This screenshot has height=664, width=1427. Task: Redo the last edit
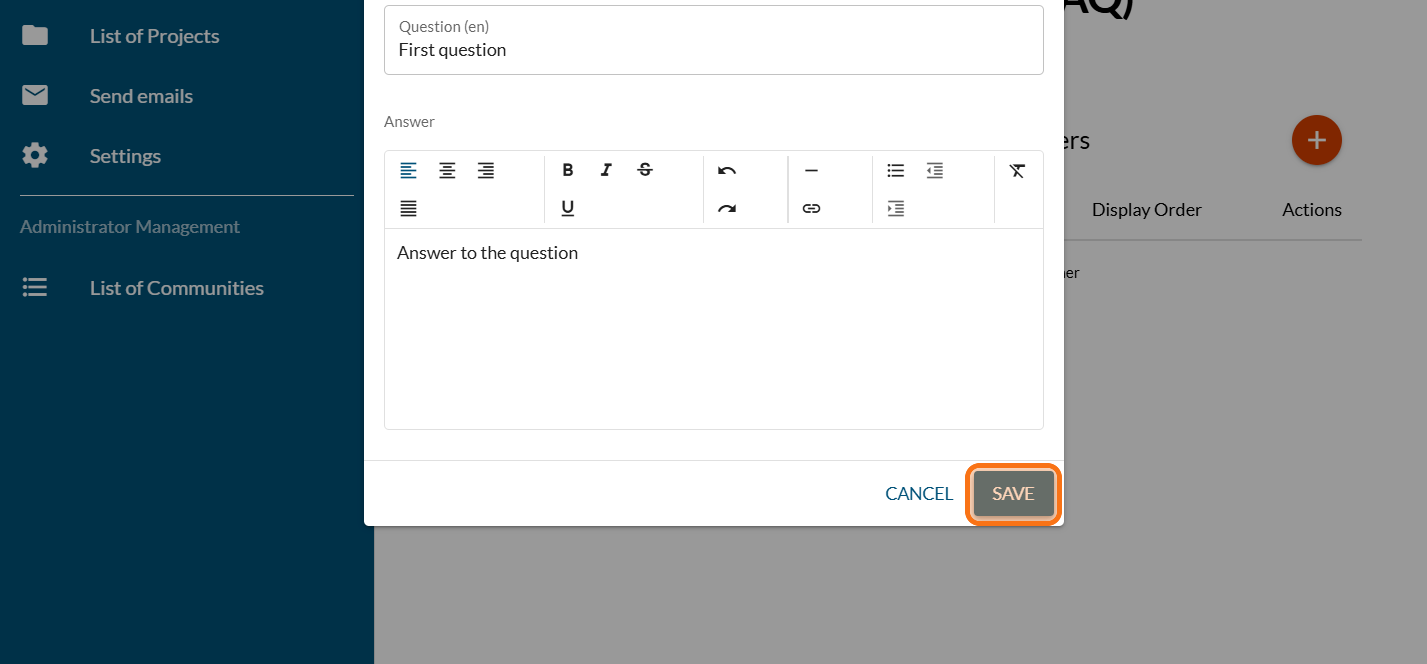pos(727,209)
